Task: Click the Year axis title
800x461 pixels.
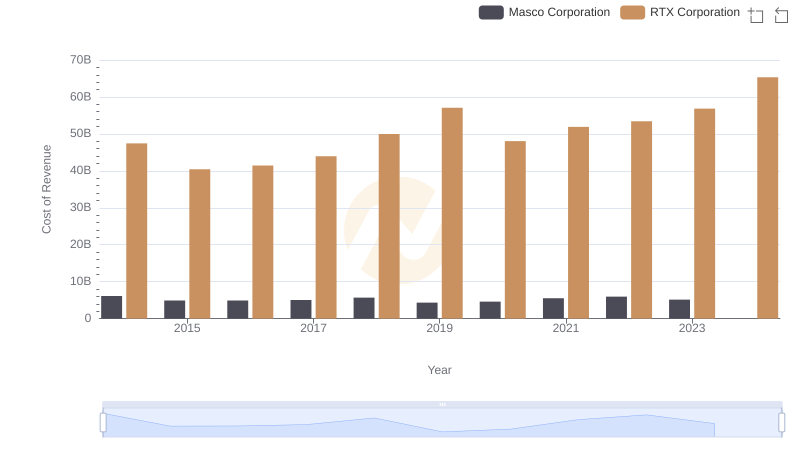Action: pos(439,370)
